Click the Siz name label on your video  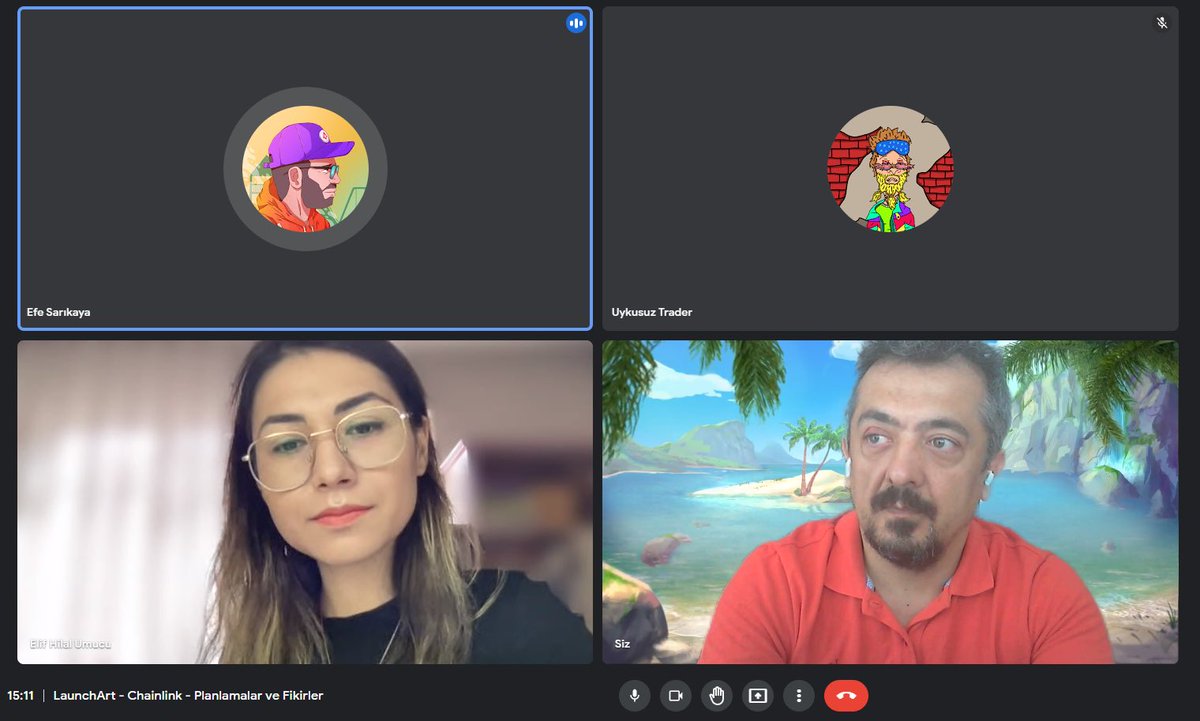[x=621, y=644]
